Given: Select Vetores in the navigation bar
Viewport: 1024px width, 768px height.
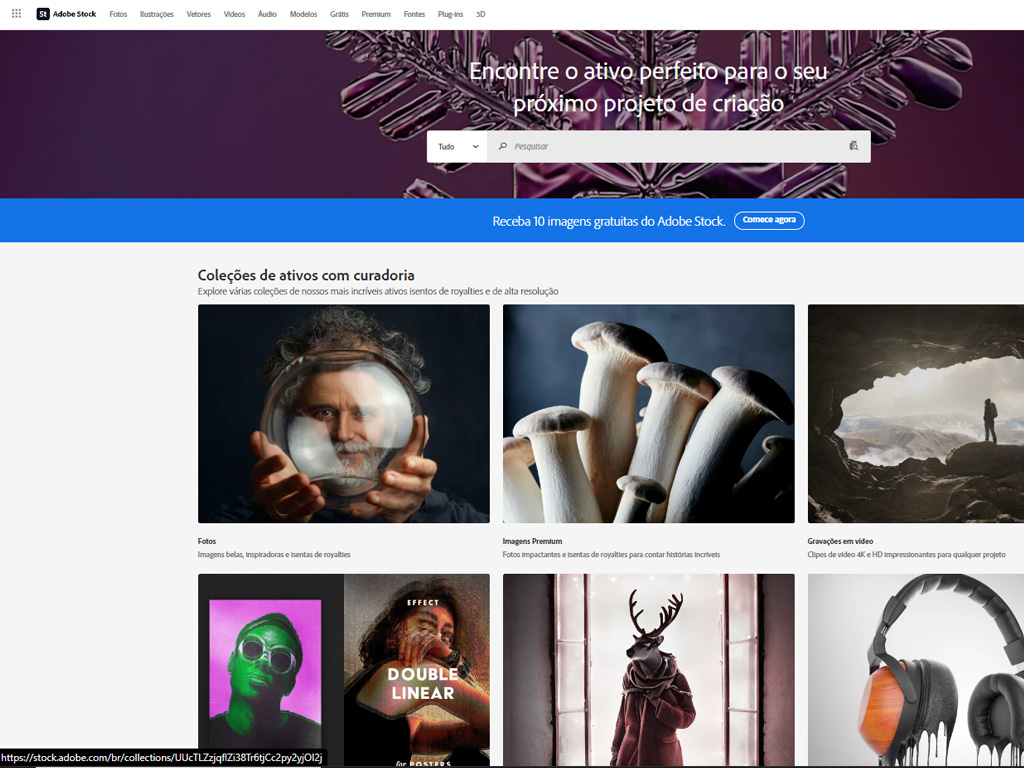Looking at the screenshot, I should click(x=198, y=14).
